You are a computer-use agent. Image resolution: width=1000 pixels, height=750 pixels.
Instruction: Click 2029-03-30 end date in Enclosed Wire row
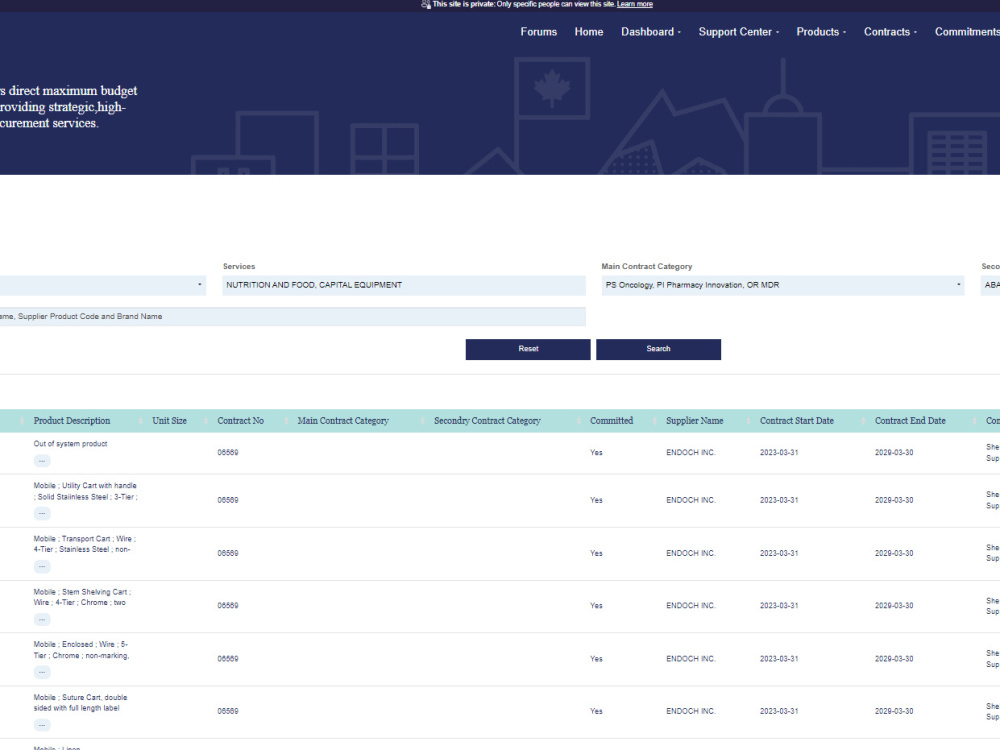click(x=893, y=659)
